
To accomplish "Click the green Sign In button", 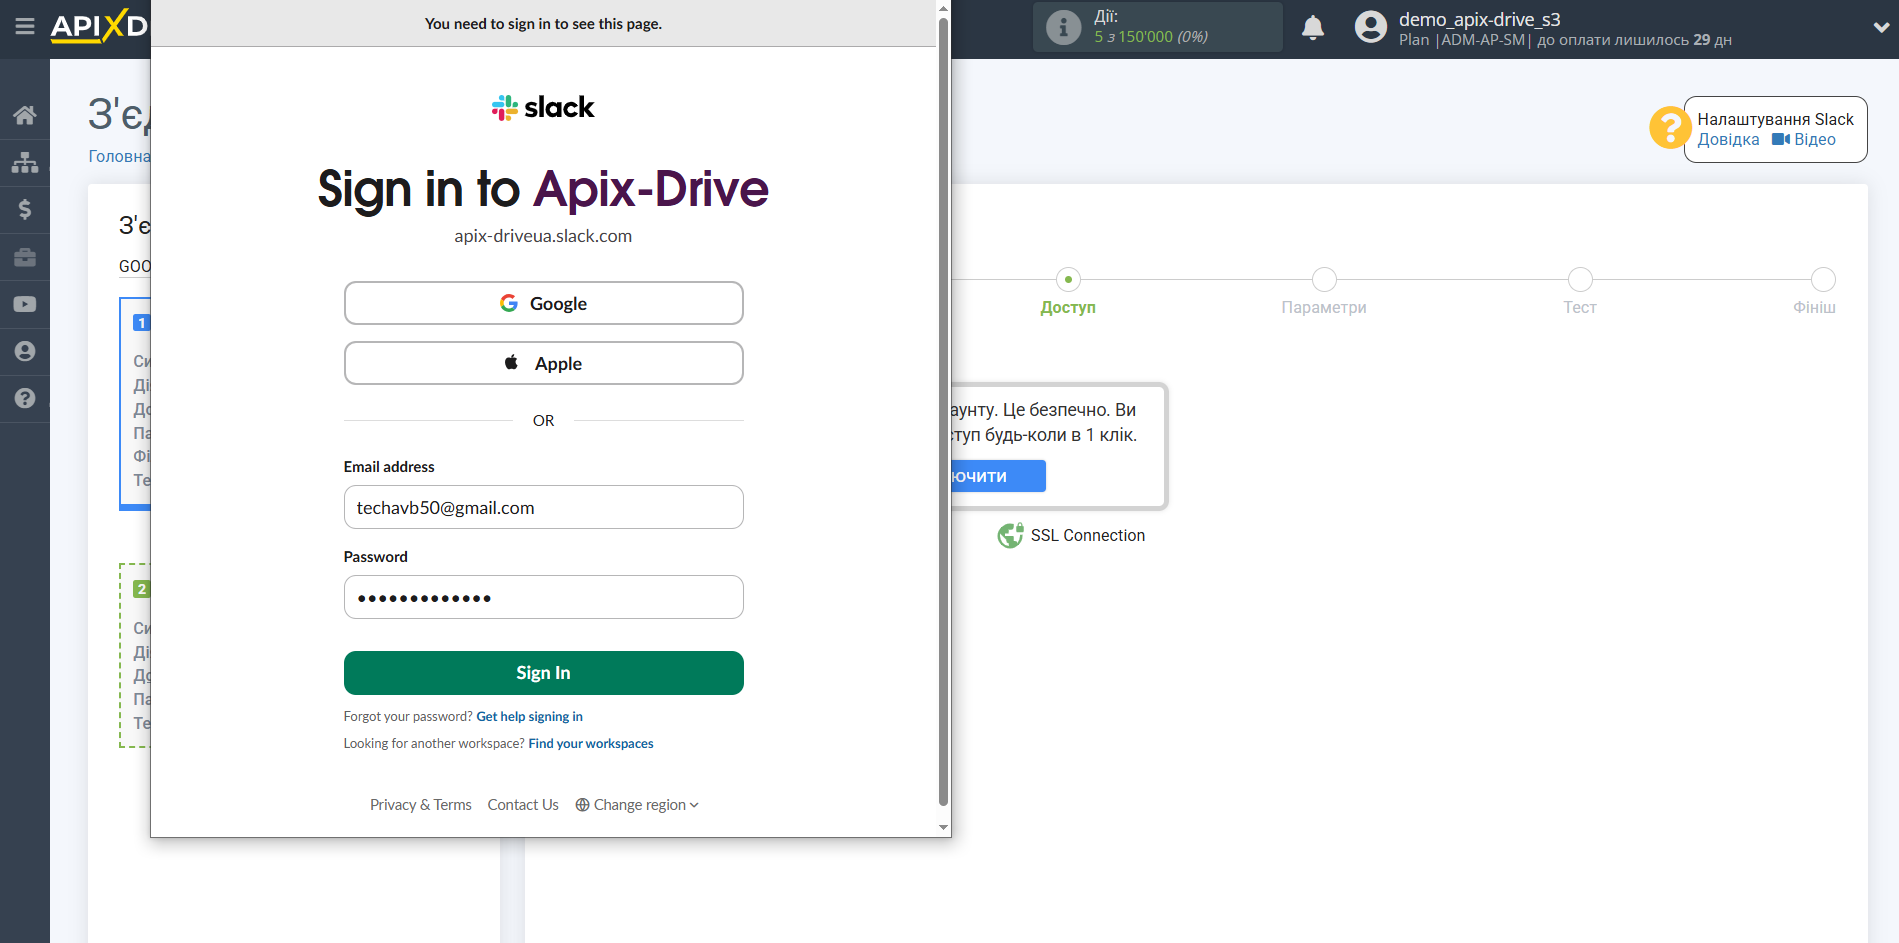I will pos(543,673).
